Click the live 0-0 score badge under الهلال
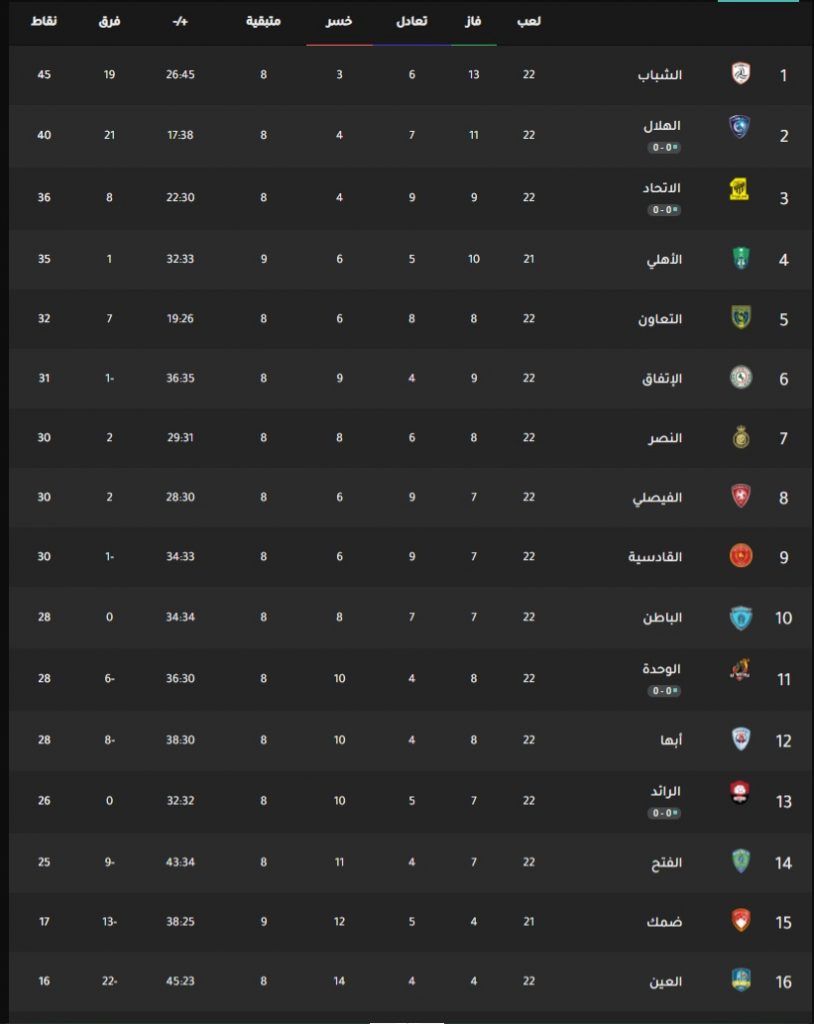The height and width of the screenshot is (1024, 814). click(664, 148)
